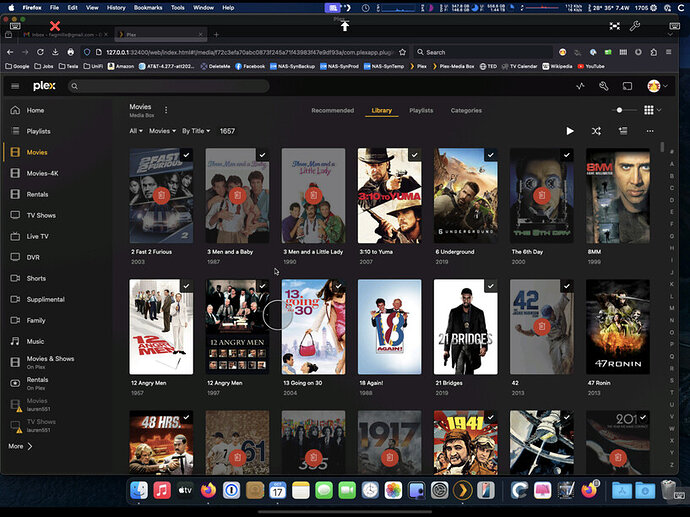This screenshot has height=517, width=690.
Task: Switch to the Library tab
Action: pos(382,110)
